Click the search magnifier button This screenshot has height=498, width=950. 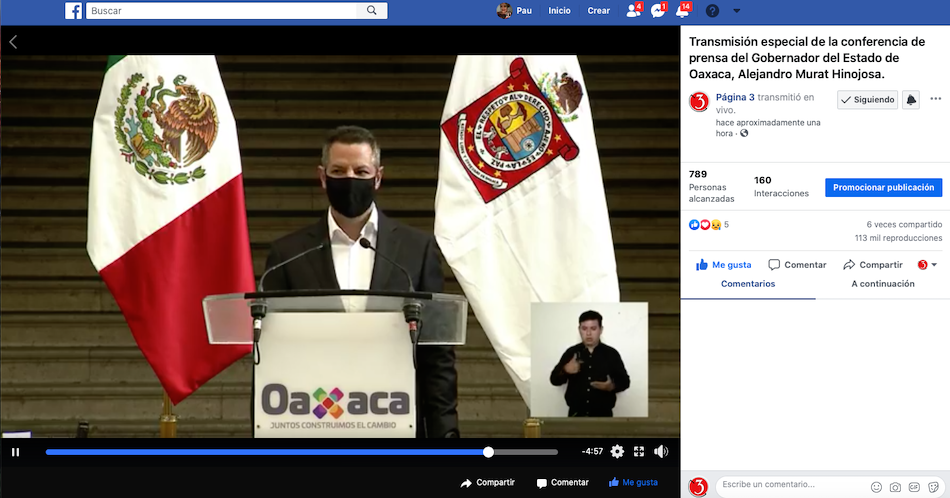coord(371,10)
